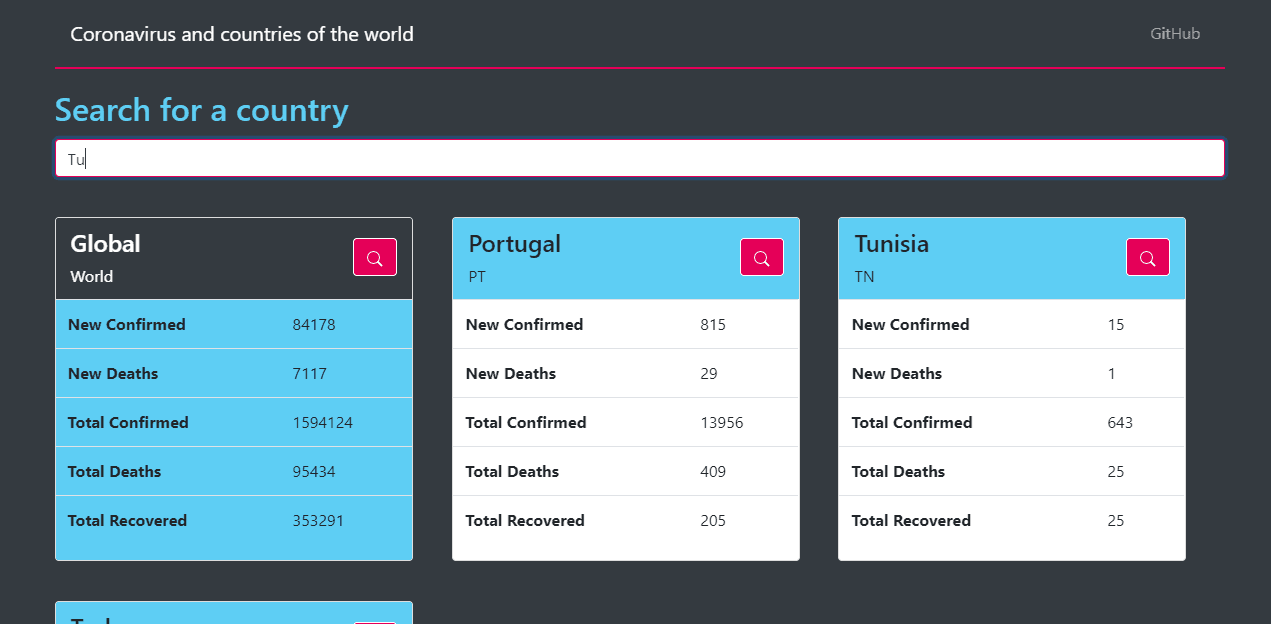Click the 'Search for a country' heading
Image resolution: width=1271 pixels, height=624 pixels.
click(x=202, y=110)
